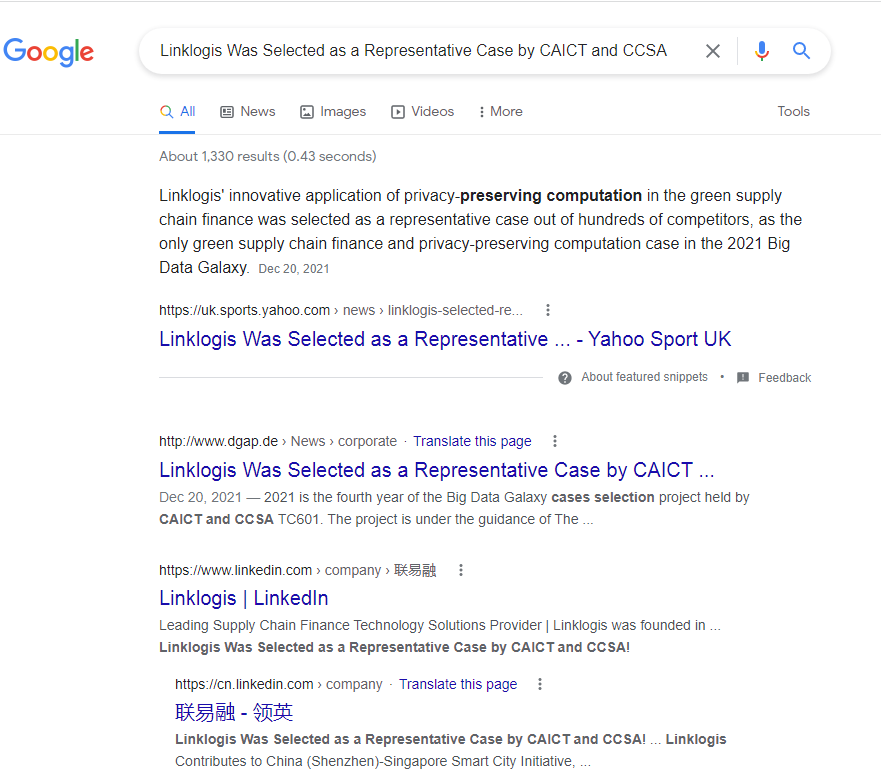Open options for cn.linkedin.com result

pos(540,684)
